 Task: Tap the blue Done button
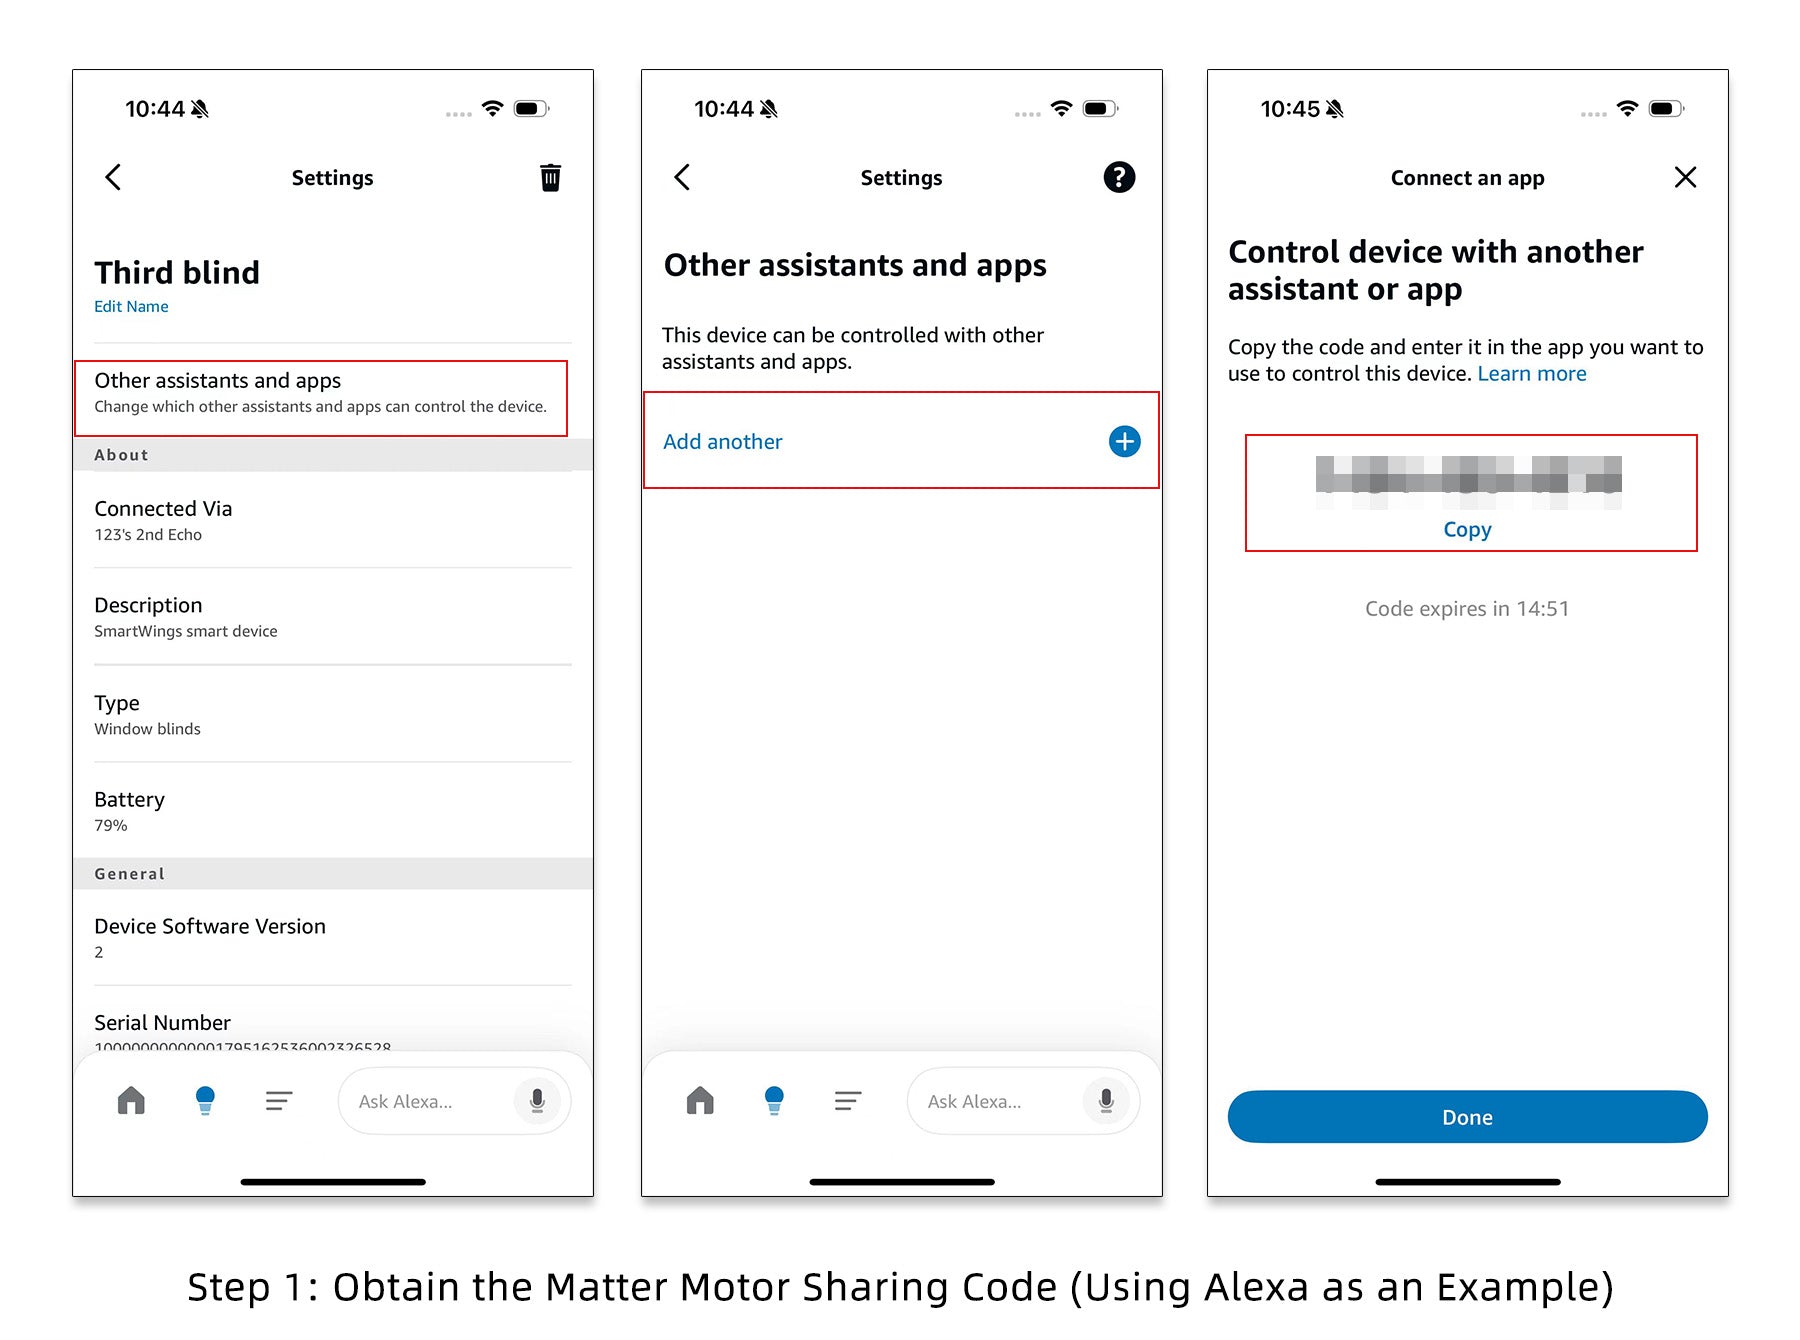pos(1467,1117)
